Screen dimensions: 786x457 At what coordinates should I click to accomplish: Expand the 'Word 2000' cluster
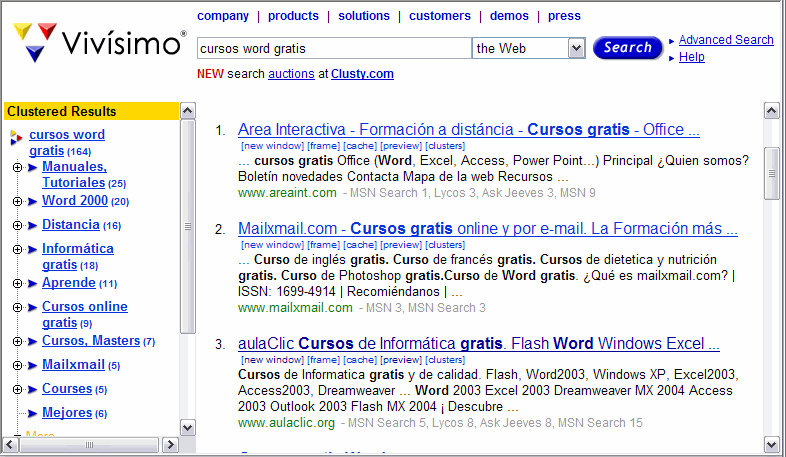(x=18, y=201)
